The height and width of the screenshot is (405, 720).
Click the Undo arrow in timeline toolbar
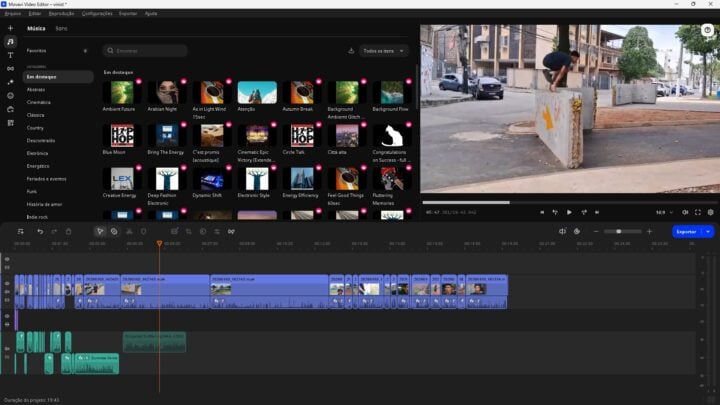40,231
